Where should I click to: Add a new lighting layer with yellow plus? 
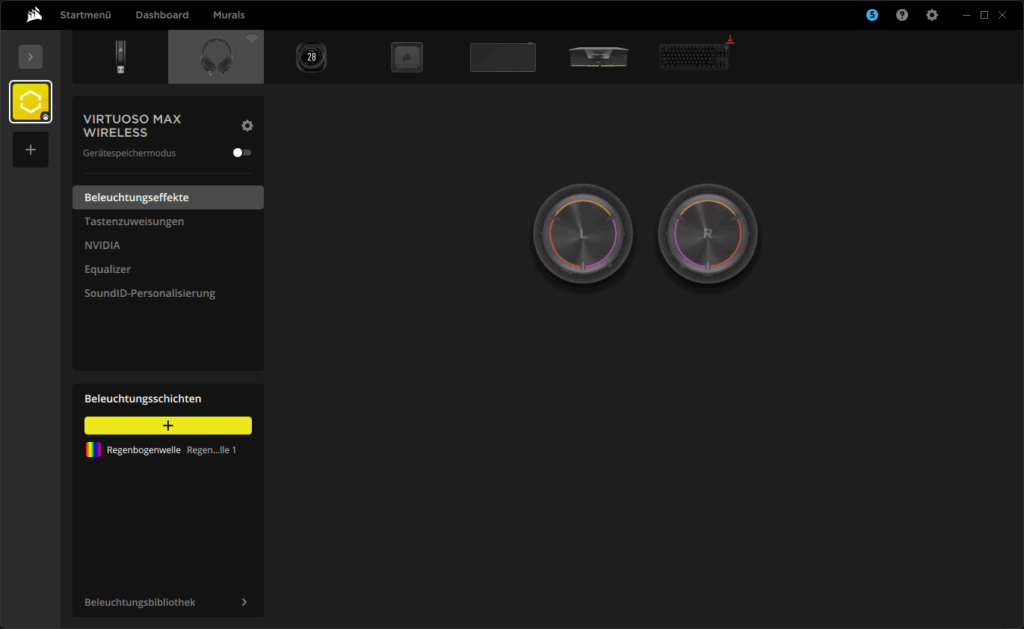tap(168, 425)
